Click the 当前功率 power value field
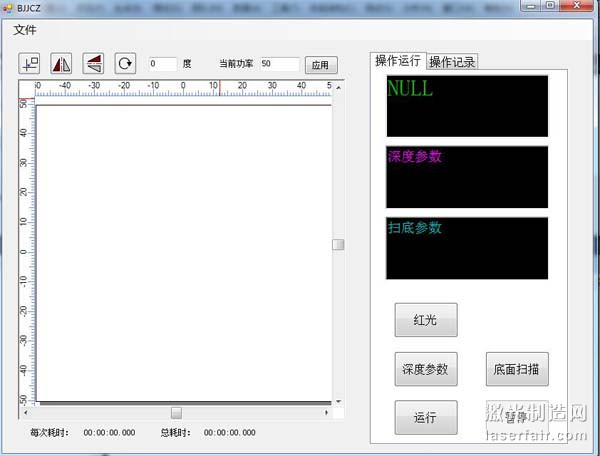 pyautogui.click(x=278, y=63)
